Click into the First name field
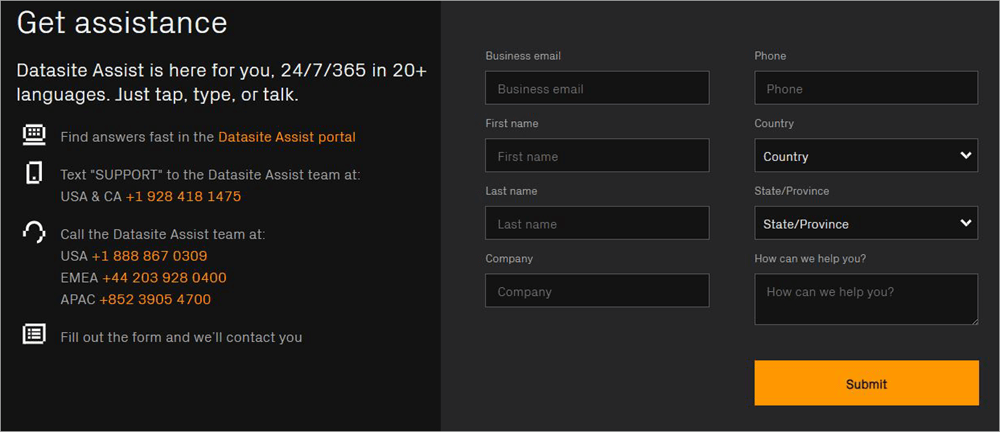Image resolution: width=1000 pixels, height=432 pixels. click(597, 156)
